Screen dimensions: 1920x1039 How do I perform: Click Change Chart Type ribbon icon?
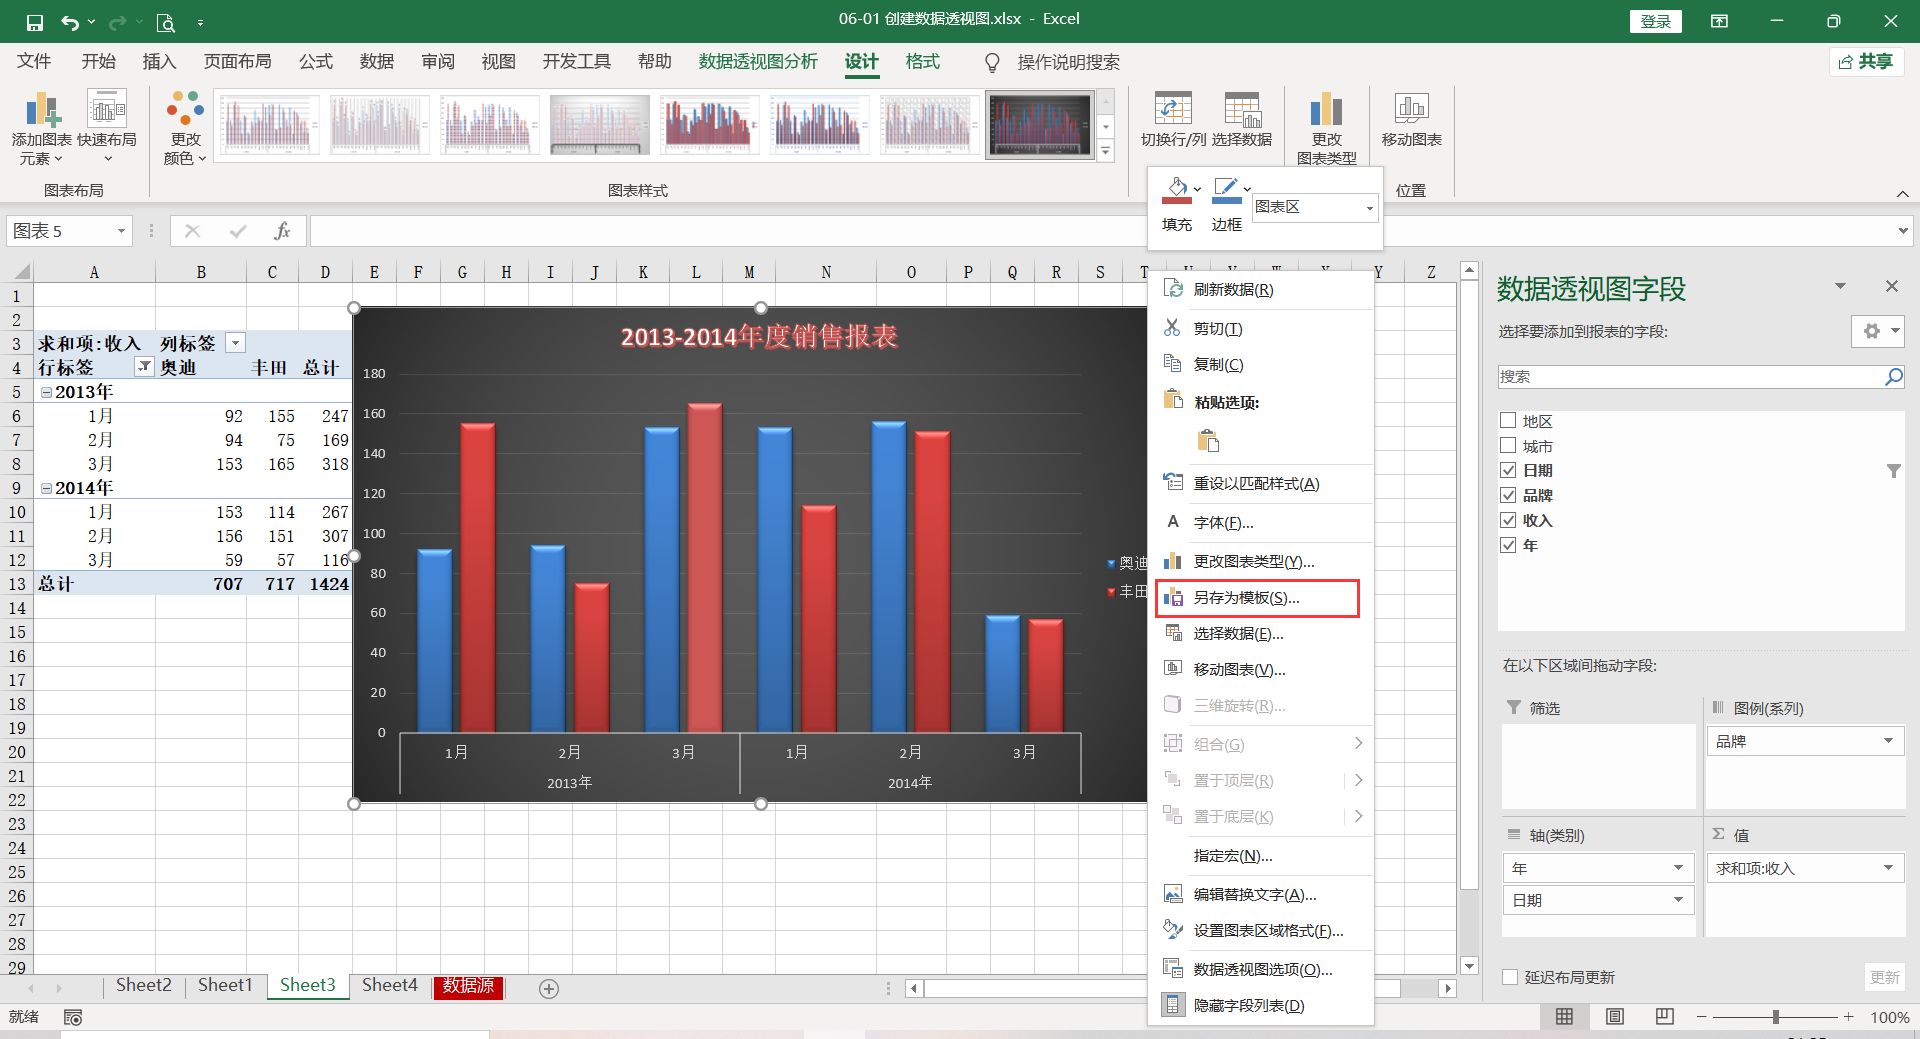click(1326, 109)
